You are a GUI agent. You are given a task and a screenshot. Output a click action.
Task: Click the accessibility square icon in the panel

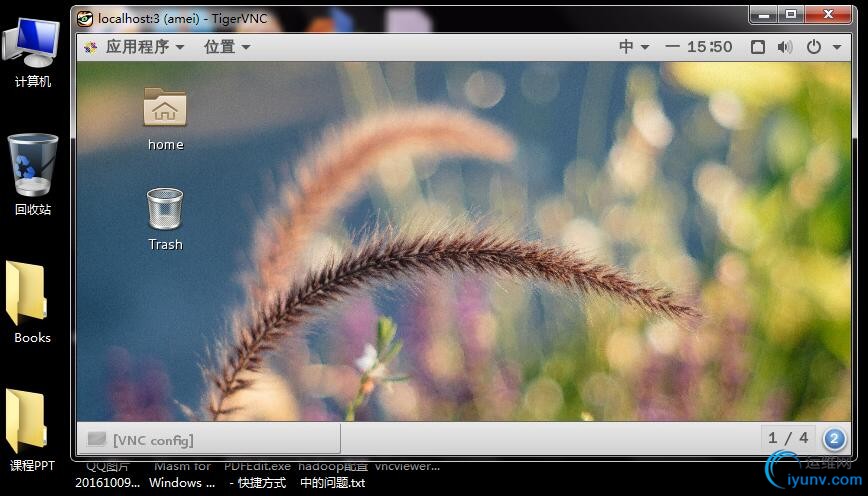click(758, 47)
